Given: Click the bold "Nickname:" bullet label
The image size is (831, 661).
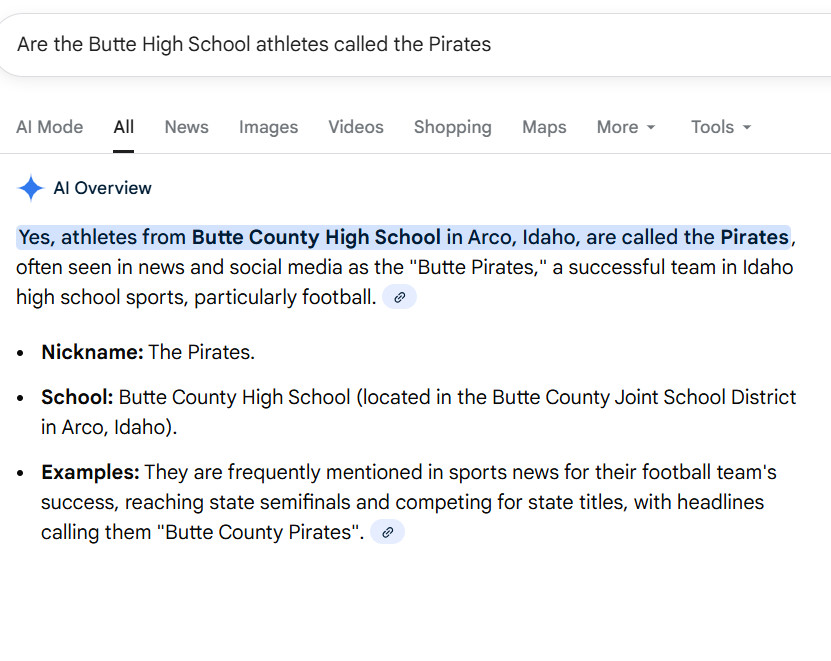Looking at the screenshot, I should coord(92,352).
